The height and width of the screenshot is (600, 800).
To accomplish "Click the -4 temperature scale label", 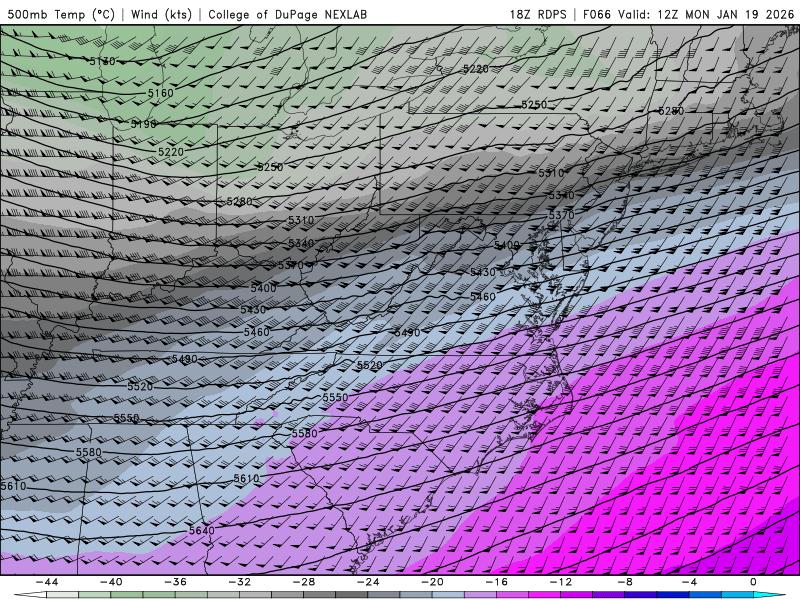I will (690, 582).
